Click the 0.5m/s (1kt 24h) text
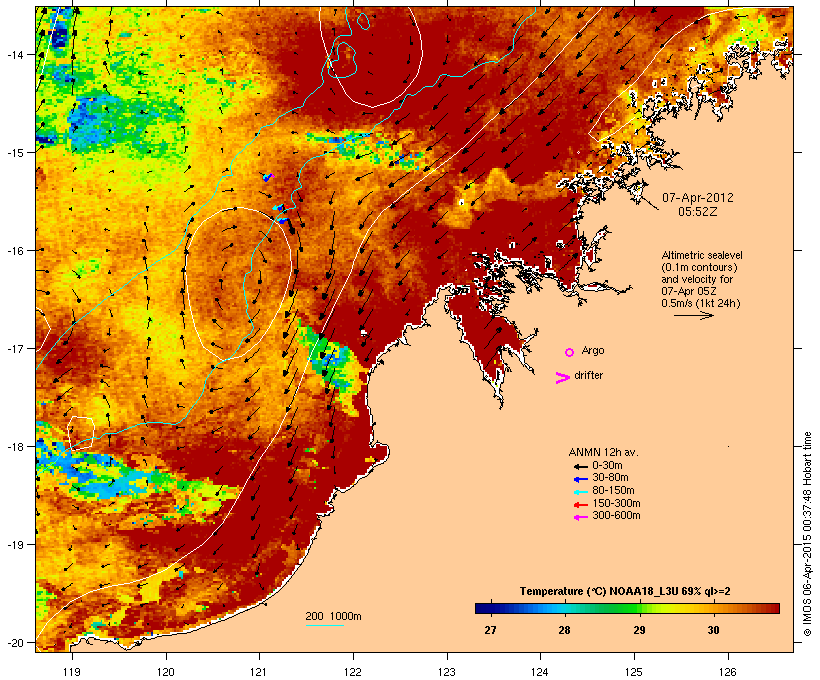Screen dimensions: 820x680 tap(701, 303)
